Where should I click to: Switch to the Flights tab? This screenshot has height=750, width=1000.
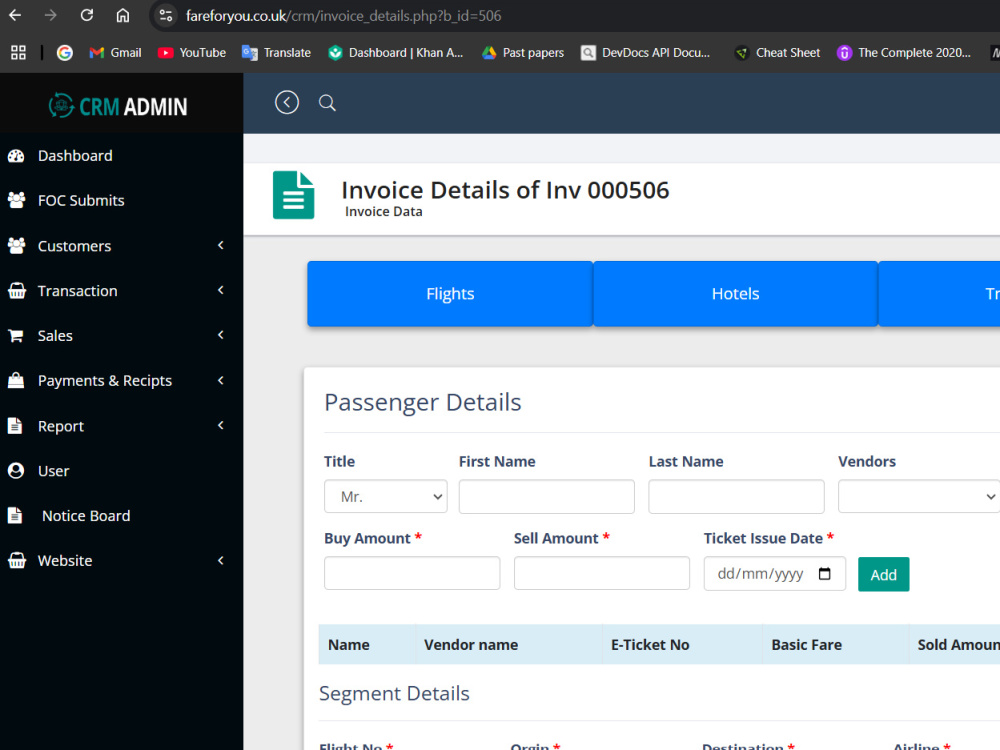pos(450,293)
